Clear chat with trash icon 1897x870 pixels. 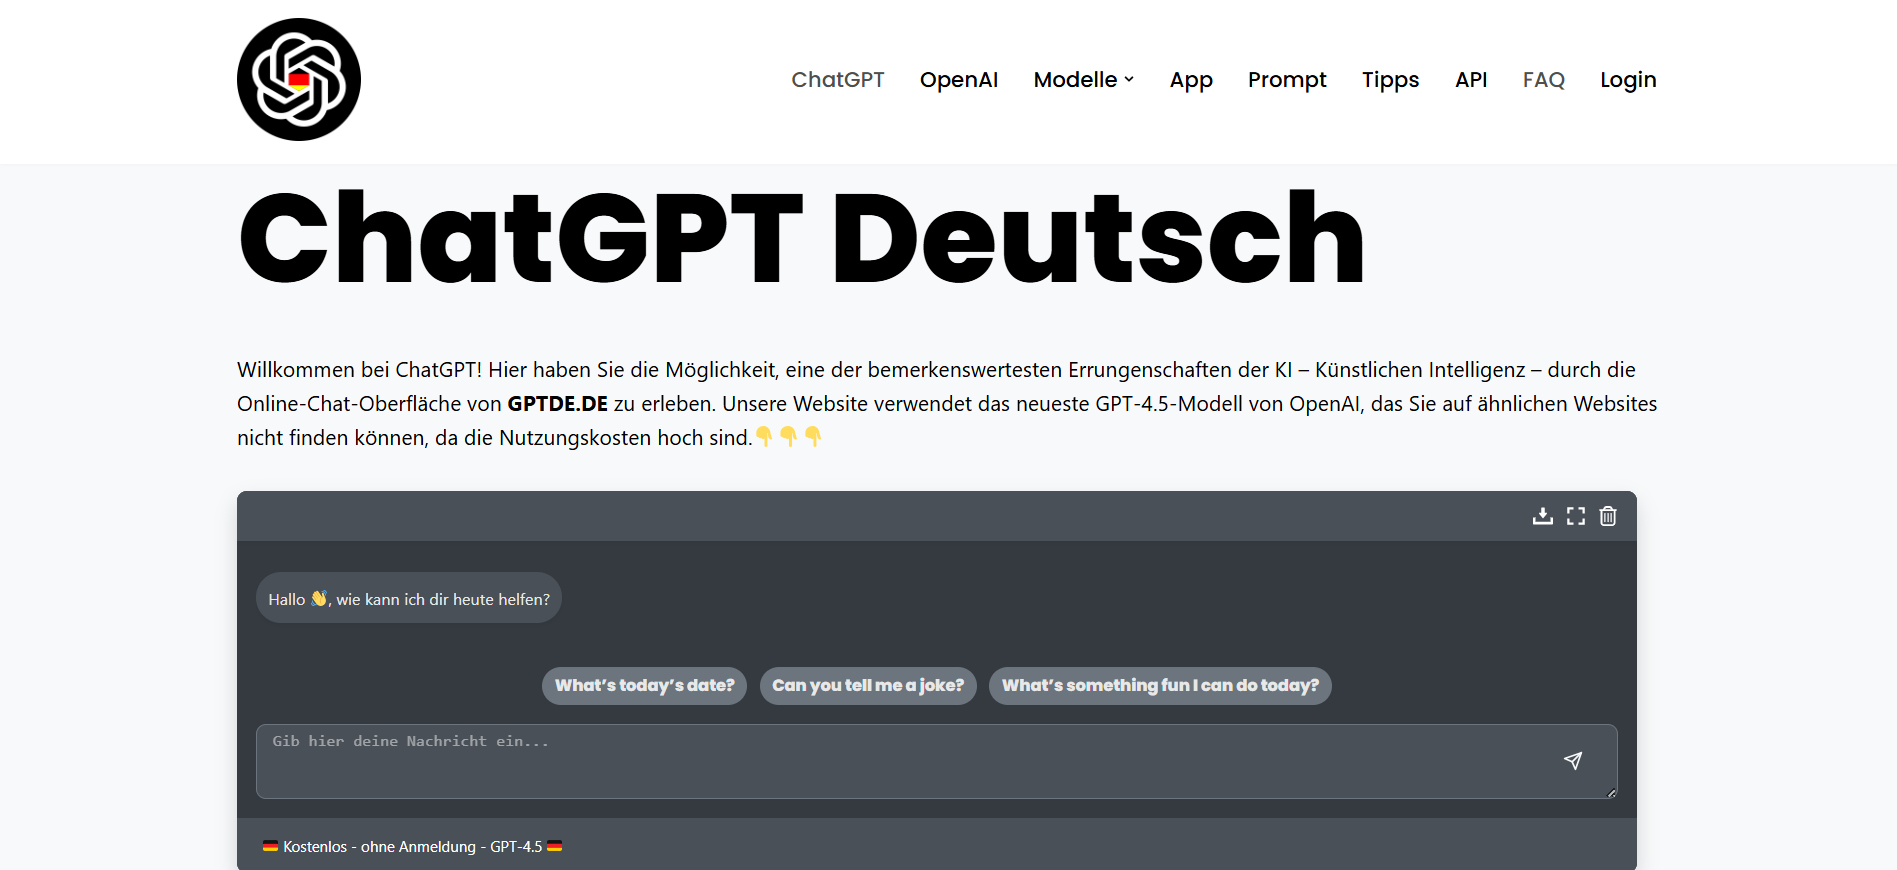[1608, 516]
